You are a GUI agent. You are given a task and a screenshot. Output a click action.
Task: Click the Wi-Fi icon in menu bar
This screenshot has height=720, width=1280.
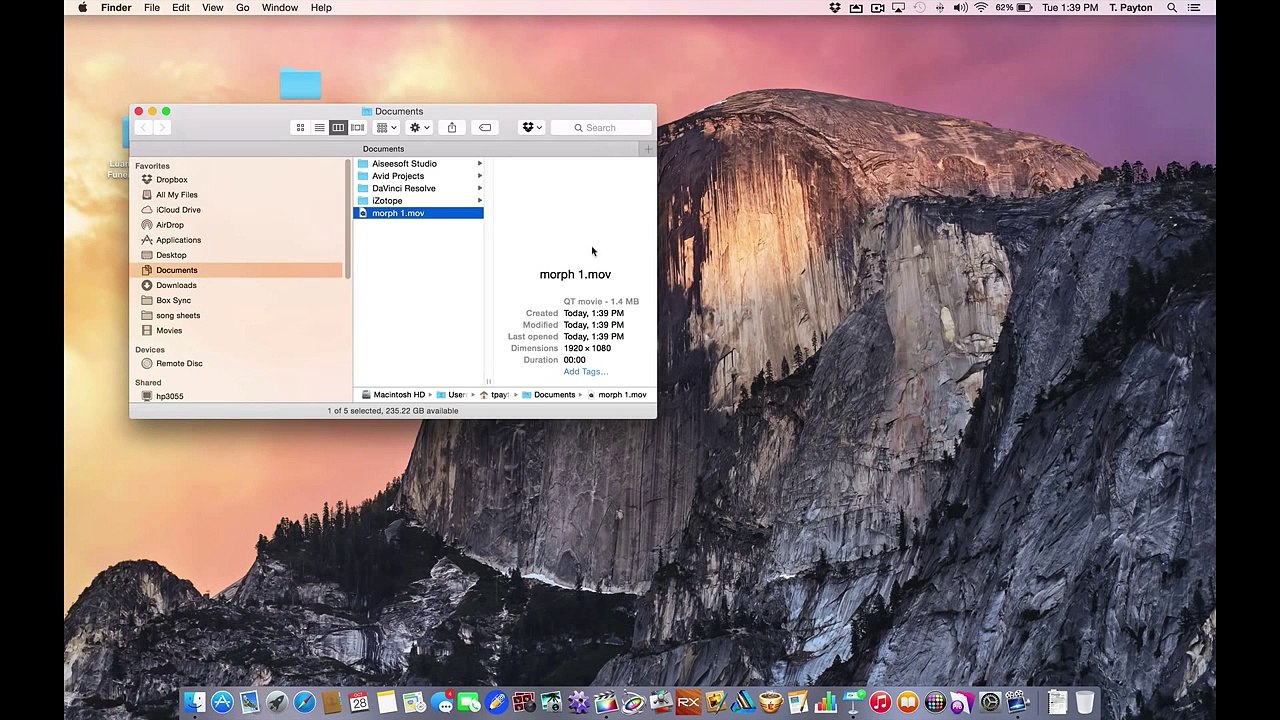coord(981,8)
